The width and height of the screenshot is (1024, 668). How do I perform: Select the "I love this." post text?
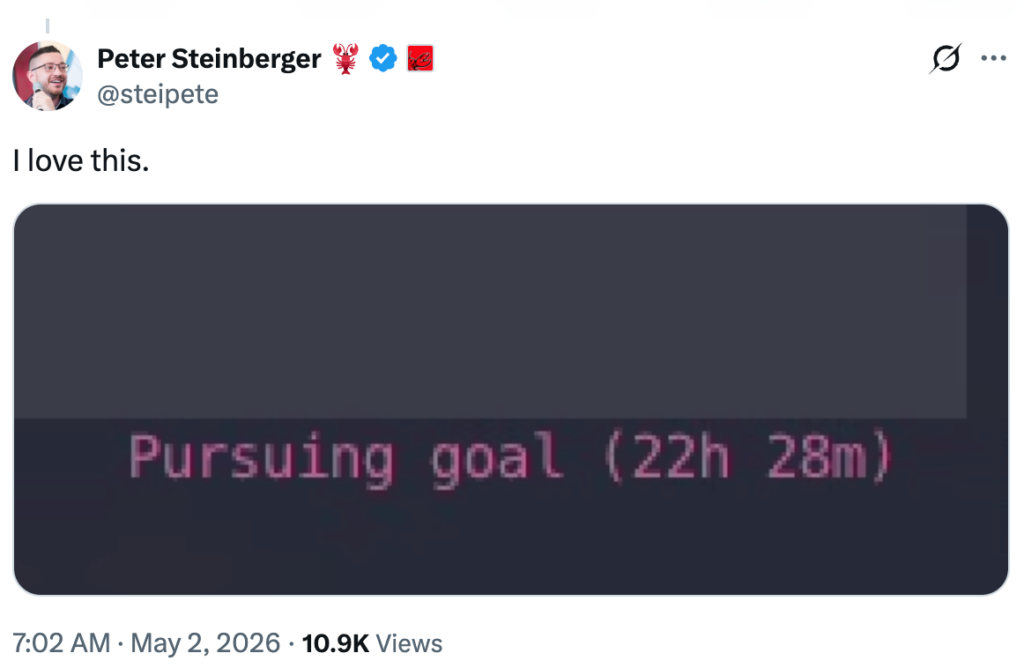tap(81, 161)
